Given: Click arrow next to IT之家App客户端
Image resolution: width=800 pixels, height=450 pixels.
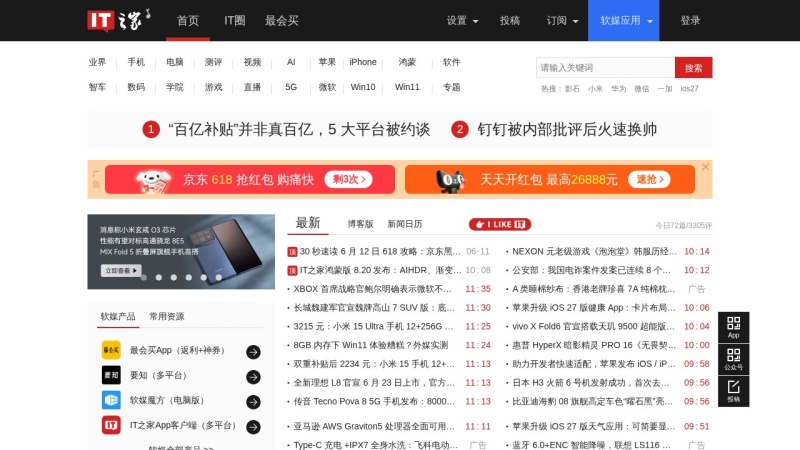Looking at the screenshot, I should coord(253,427).
